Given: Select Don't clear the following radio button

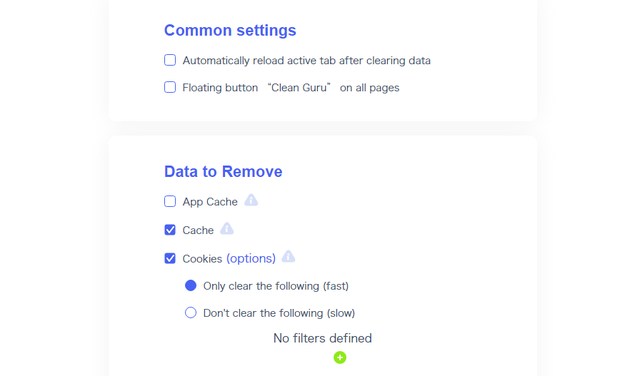Looking at the screenshot, I should pos(191,313).
